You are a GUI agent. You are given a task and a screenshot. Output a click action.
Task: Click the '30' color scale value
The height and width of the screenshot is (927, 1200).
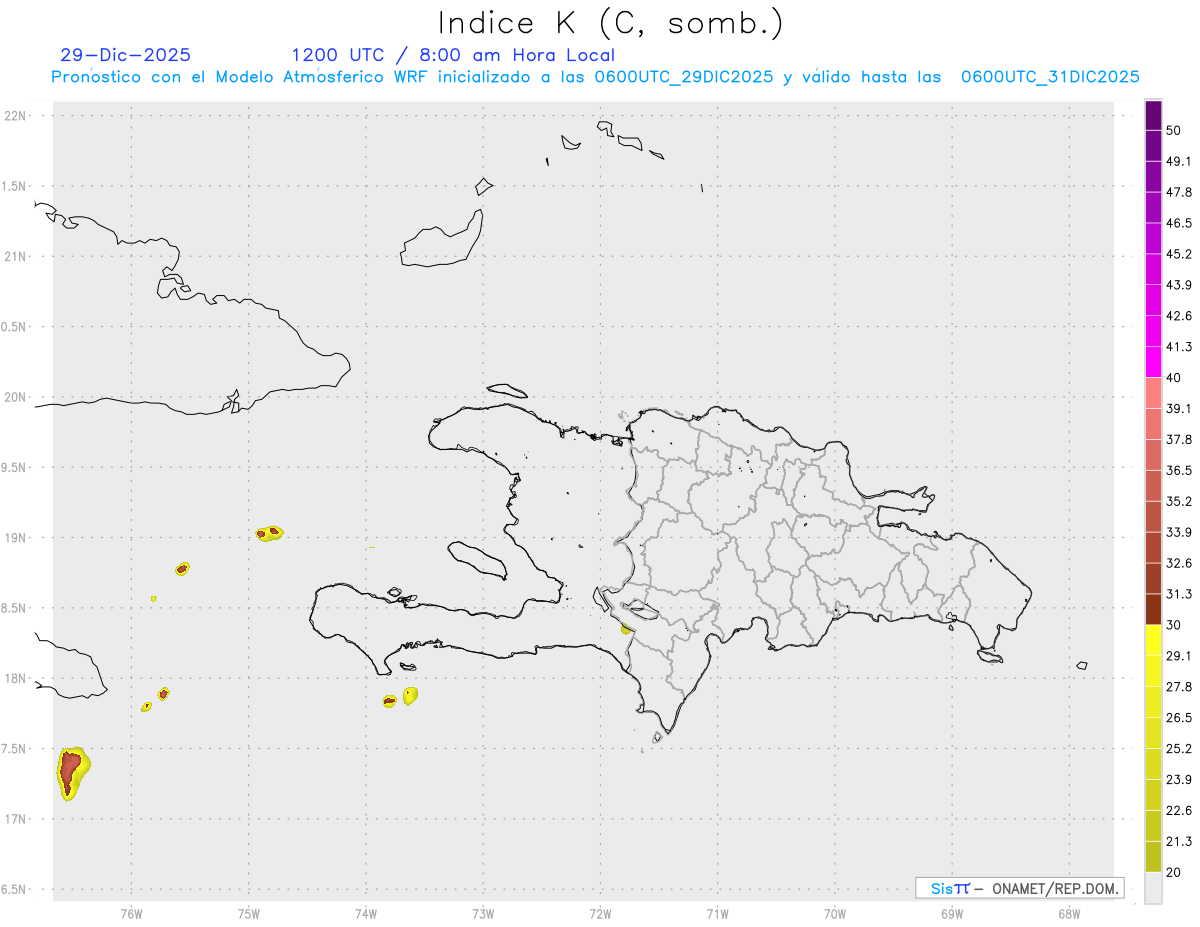pyautogui.click(x=1173, y=625)
